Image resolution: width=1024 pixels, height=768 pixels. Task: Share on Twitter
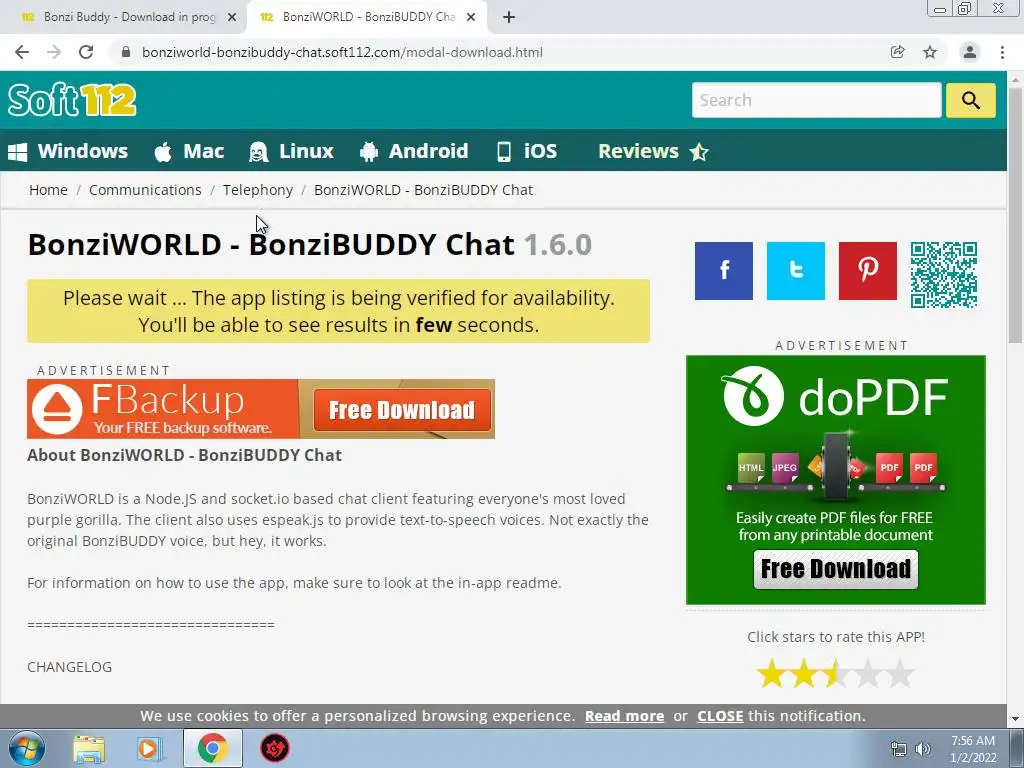[795, 270]
